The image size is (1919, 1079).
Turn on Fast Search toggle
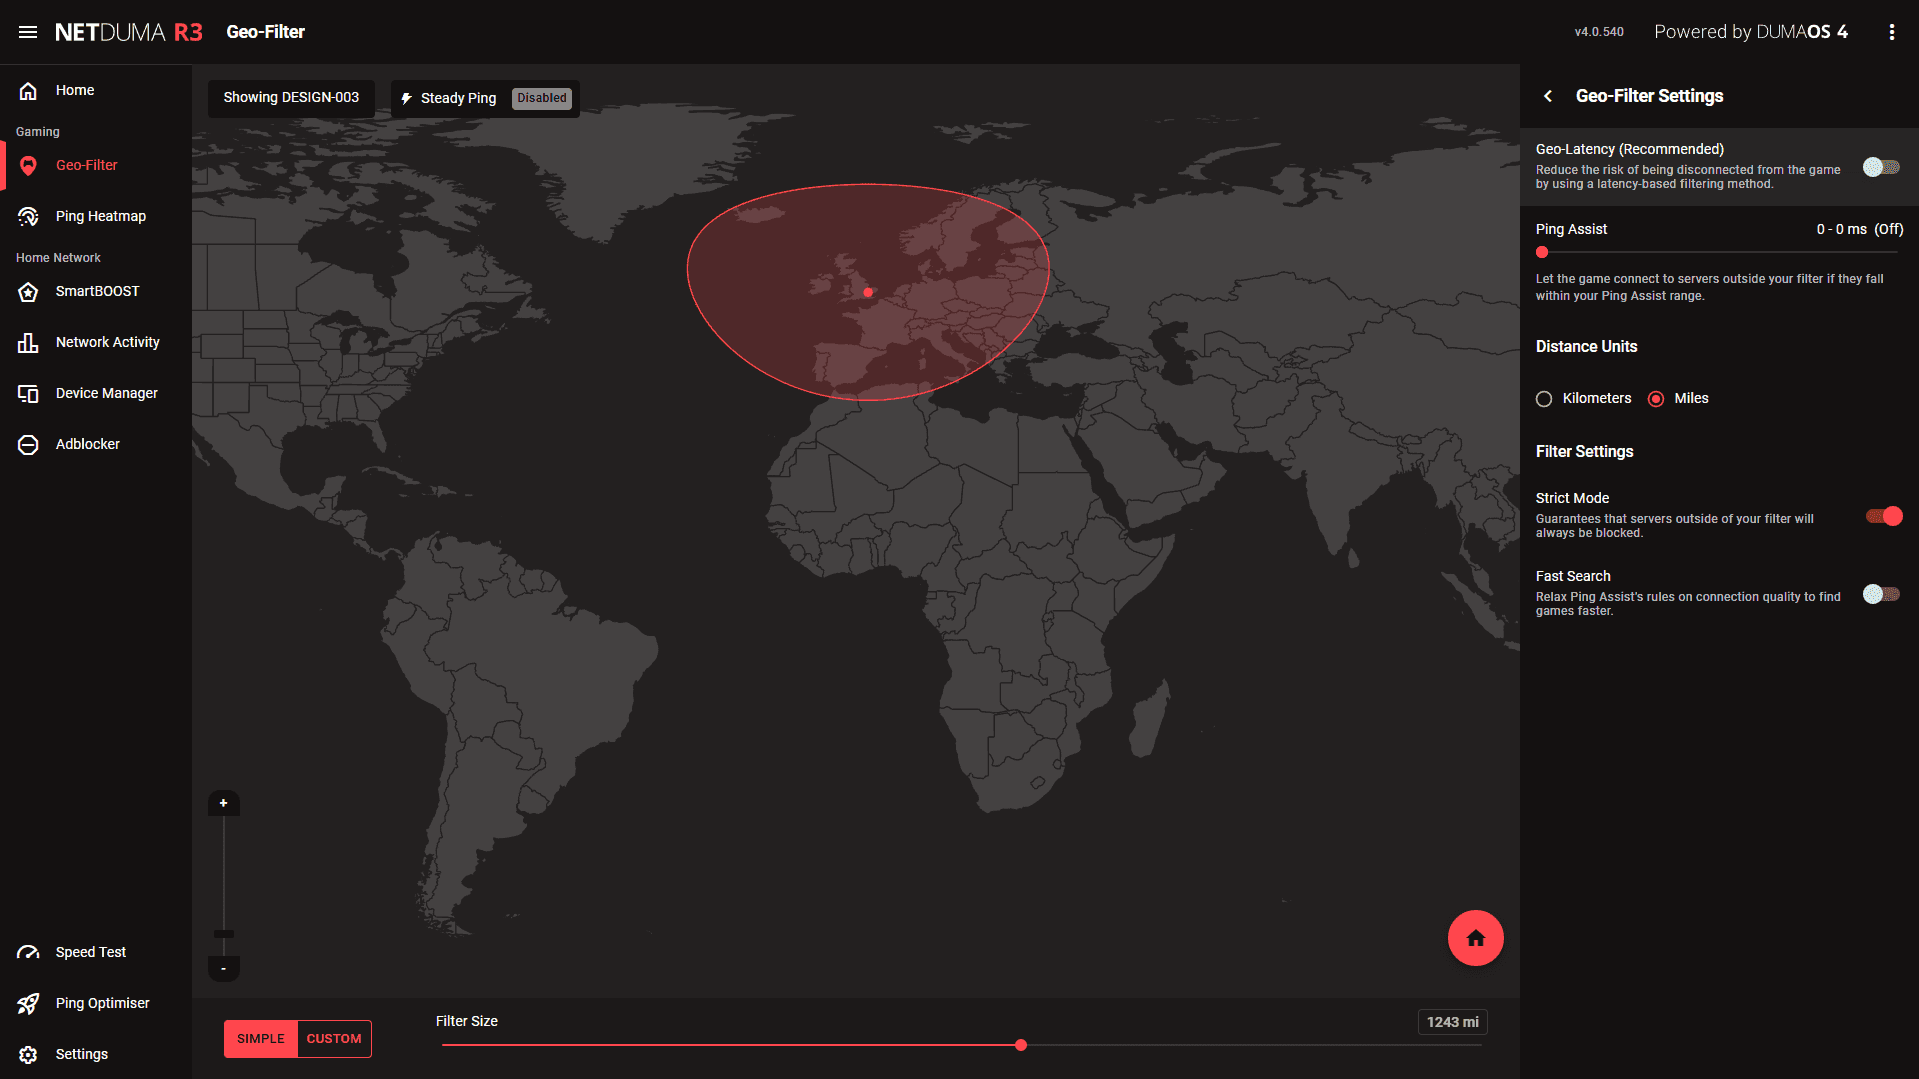click(x=1881, y=594)
